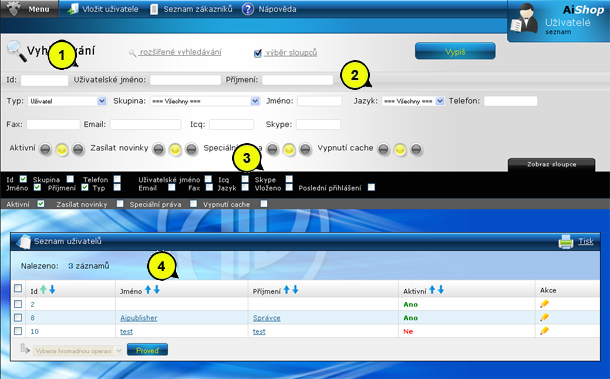Click the pencil edit icon for Aipublisher row
Viewport: 610px width, 379px height.
tap(544, 317)
